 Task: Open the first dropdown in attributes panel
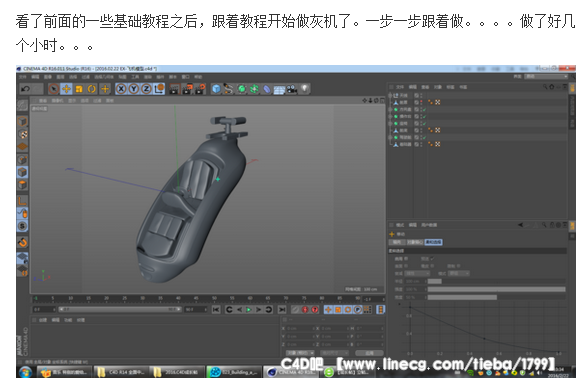pos(417,274)
